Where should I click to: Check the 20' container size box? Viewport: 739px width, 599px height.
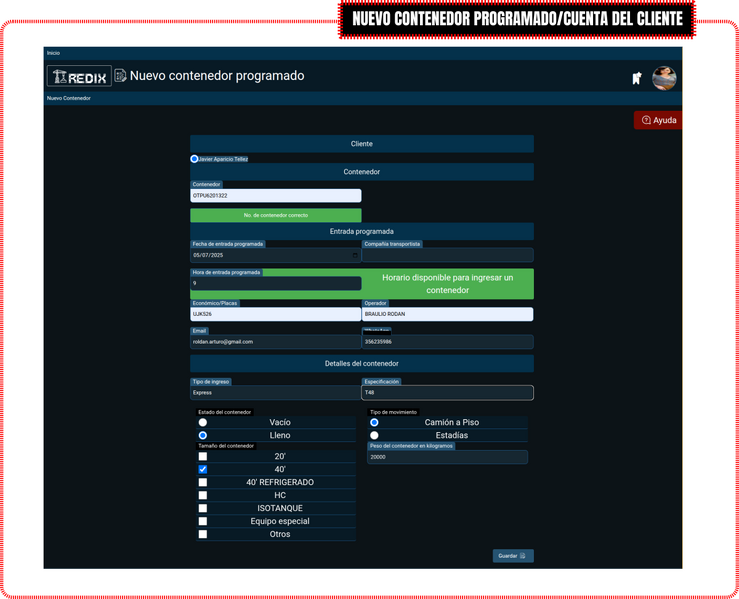coord(203,456)
